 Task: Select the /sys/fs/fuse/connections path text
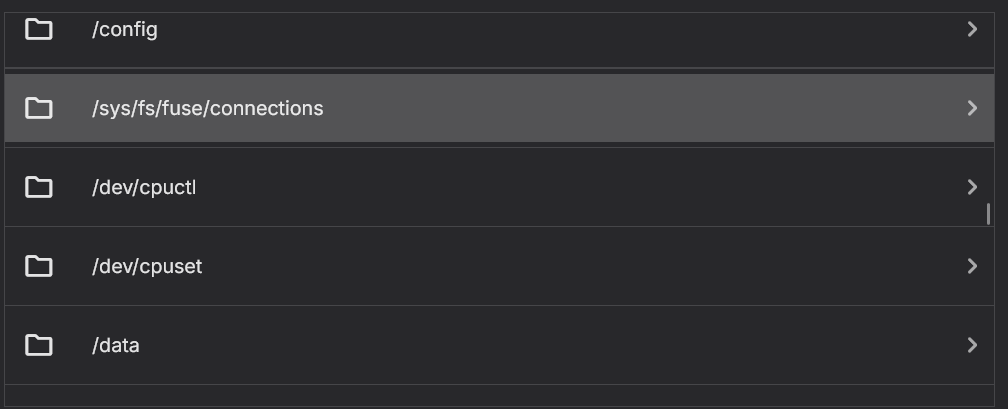[207, 108]
